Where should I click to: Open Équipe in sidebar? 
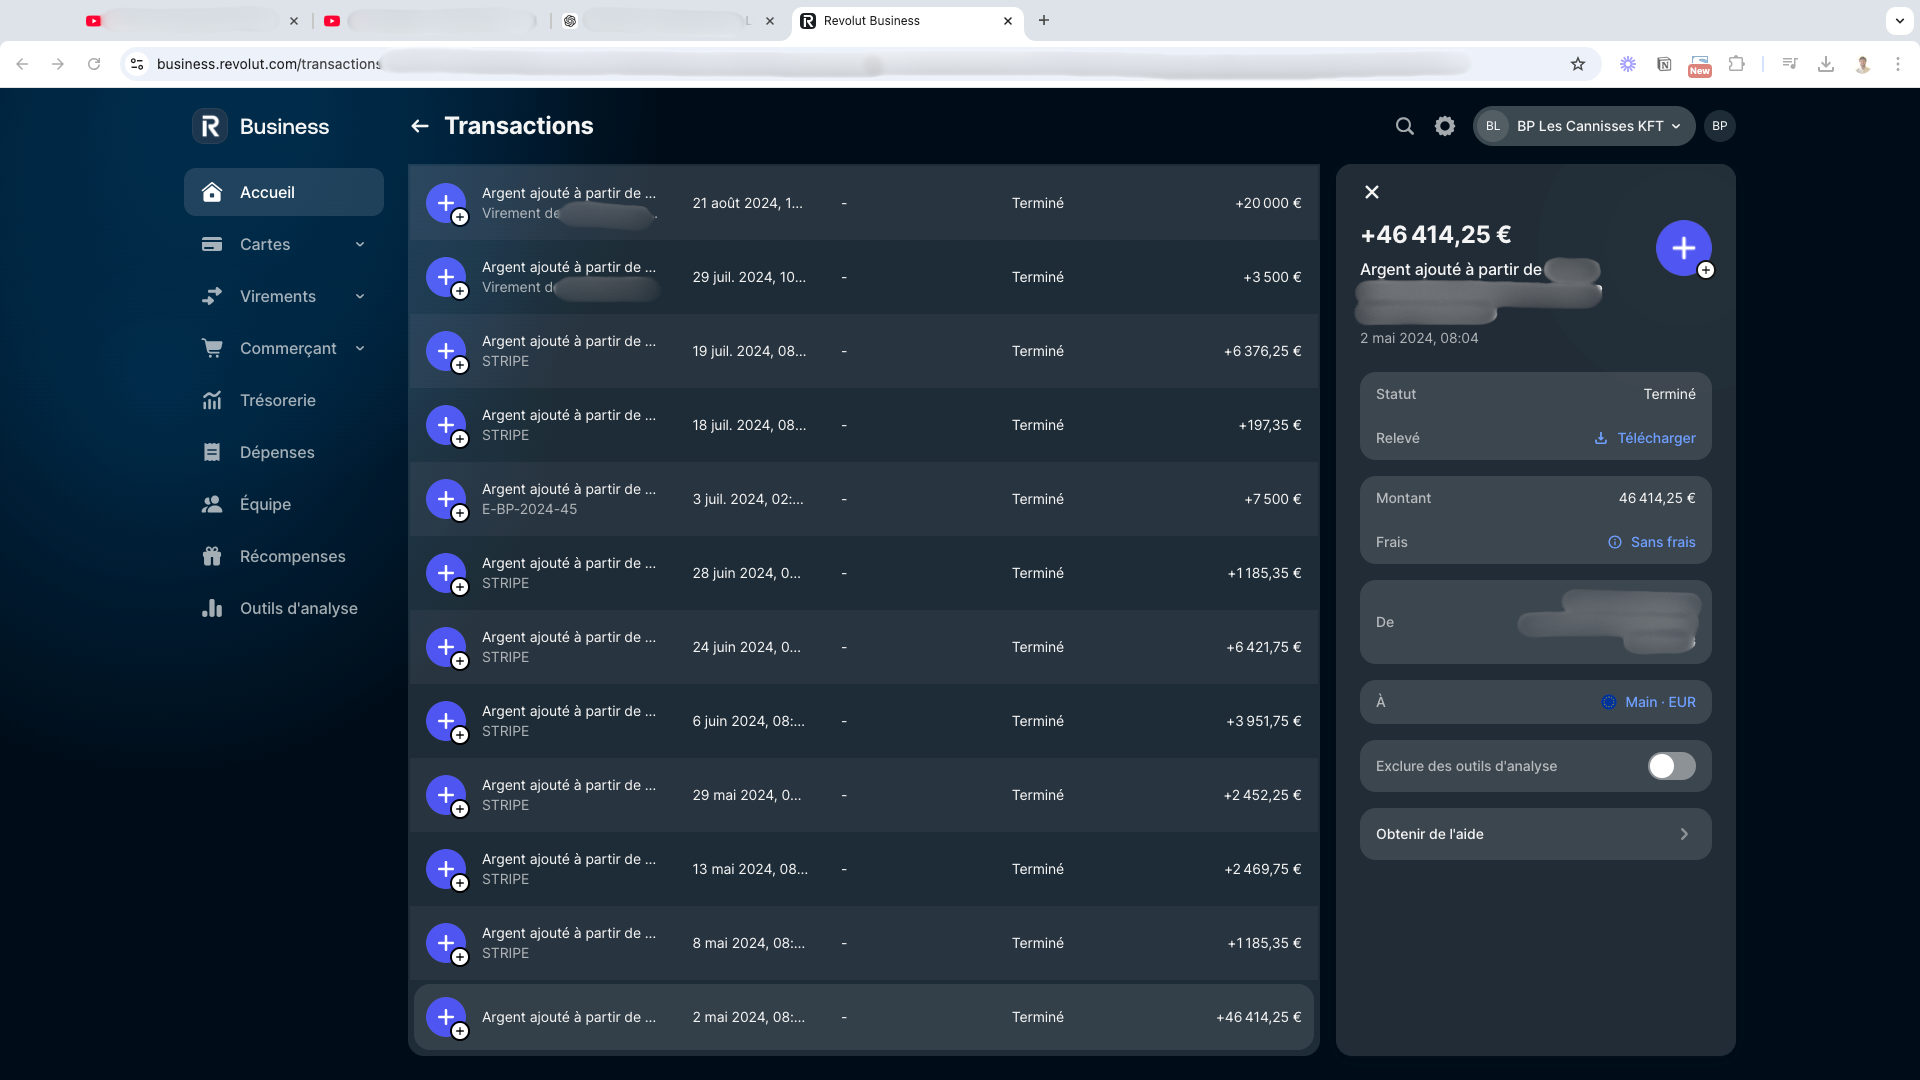pyautogui.click(x=284, y=504)
